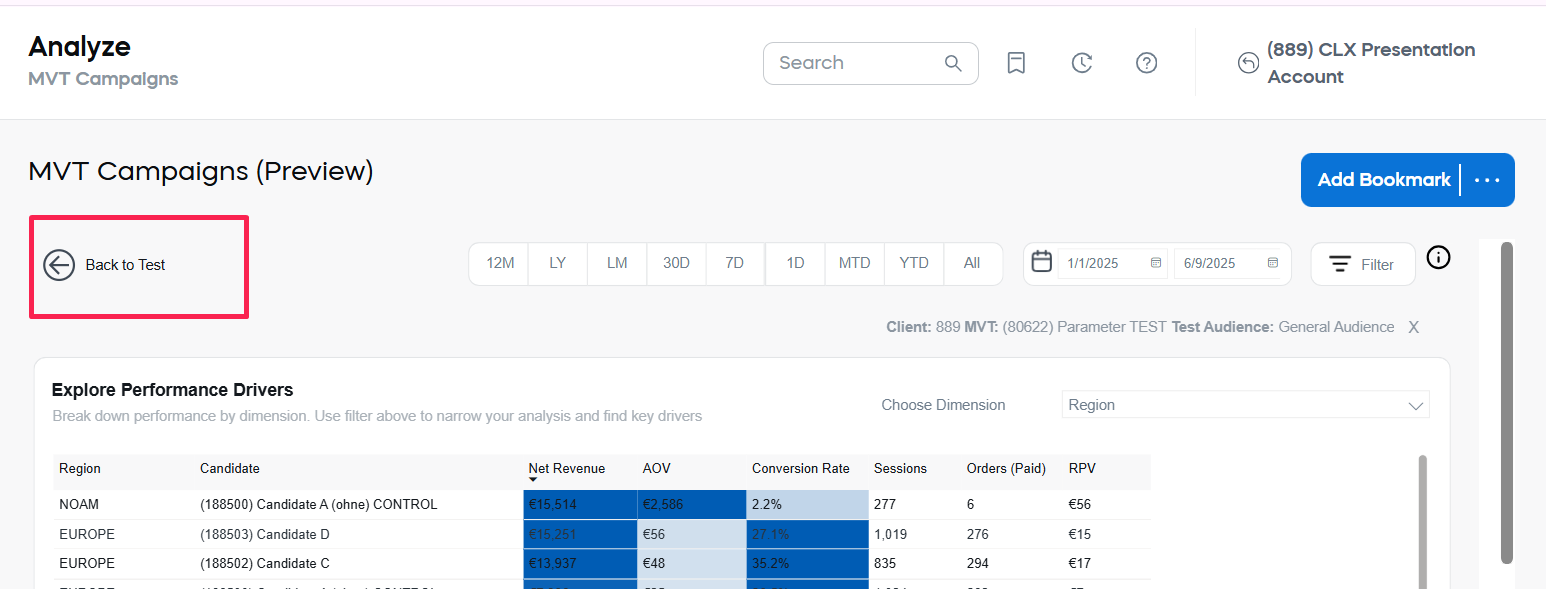
Task: Select the NOAM region cell
Action: tap(79, 504)
